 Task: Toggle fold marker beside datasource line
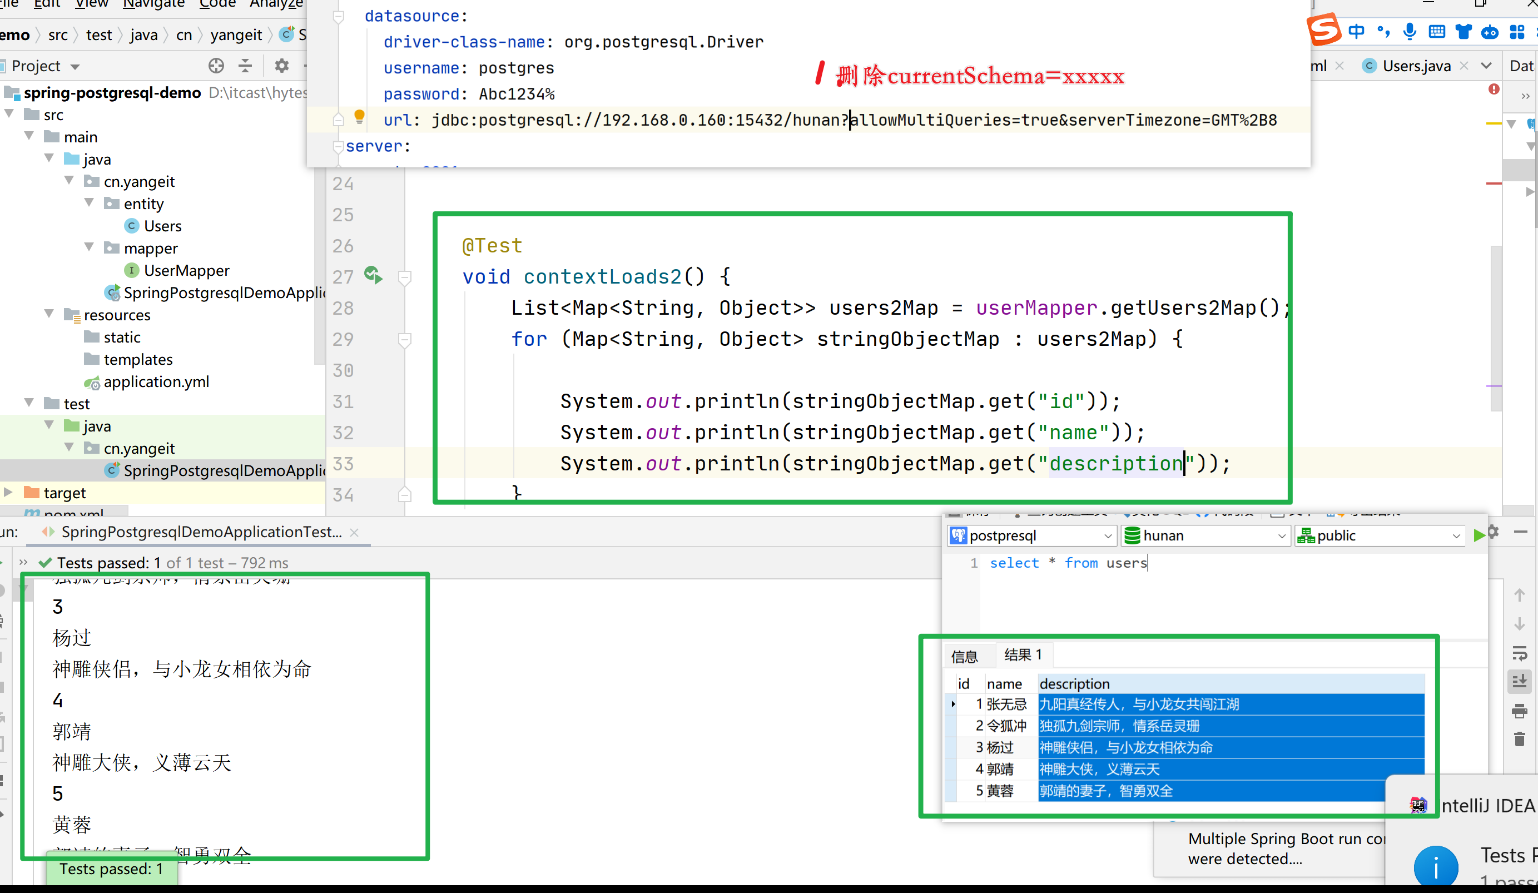point(338,17)
